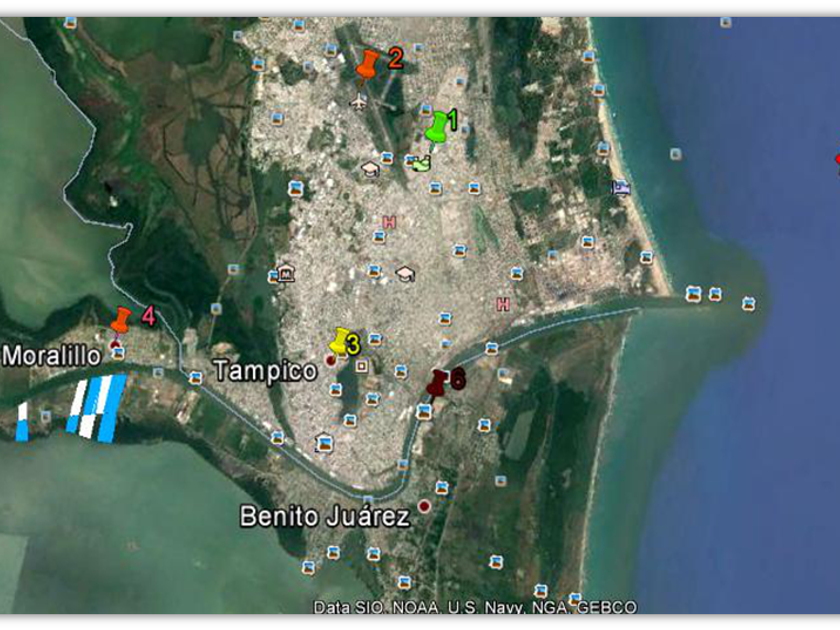This screenshot has height=630, width=840.
Task: Click the museum building icon above the Tampico label
Action: click(x=287, y=273)
